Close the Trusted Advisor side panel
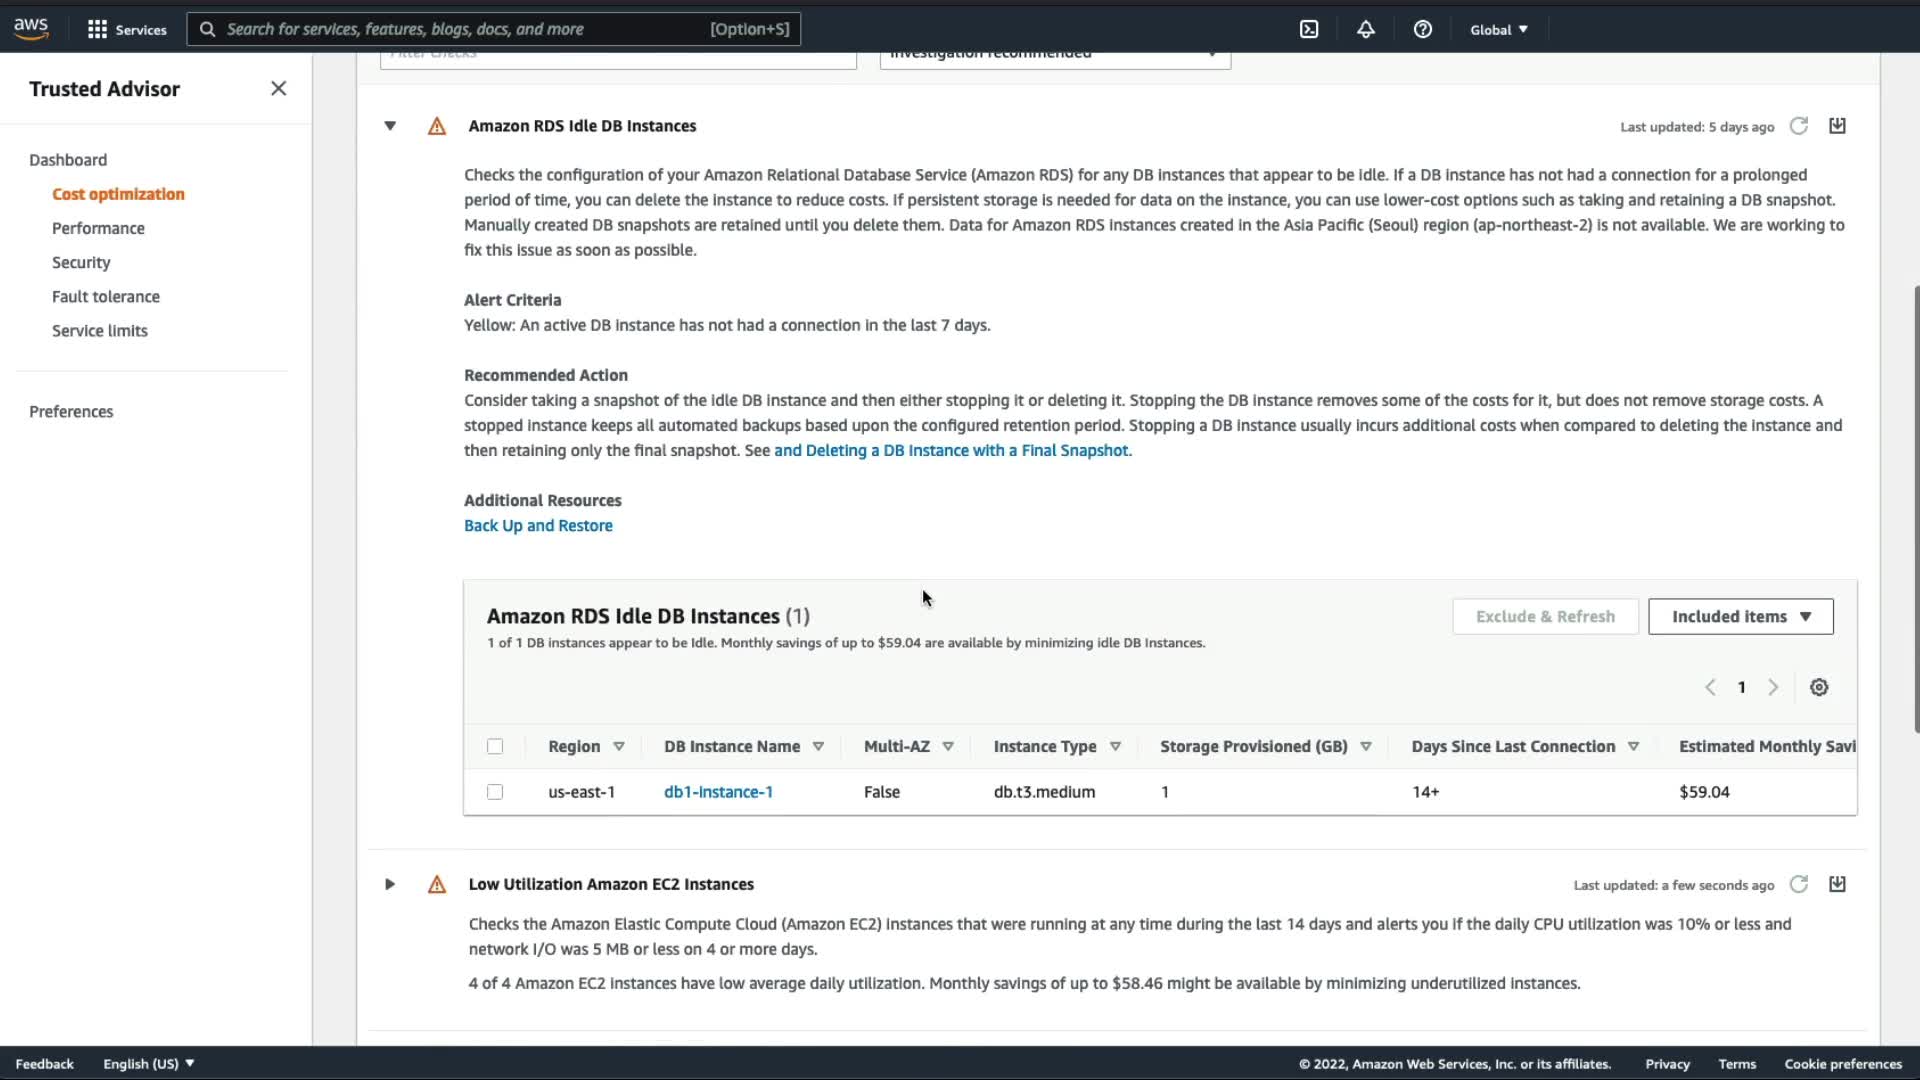 278,89
